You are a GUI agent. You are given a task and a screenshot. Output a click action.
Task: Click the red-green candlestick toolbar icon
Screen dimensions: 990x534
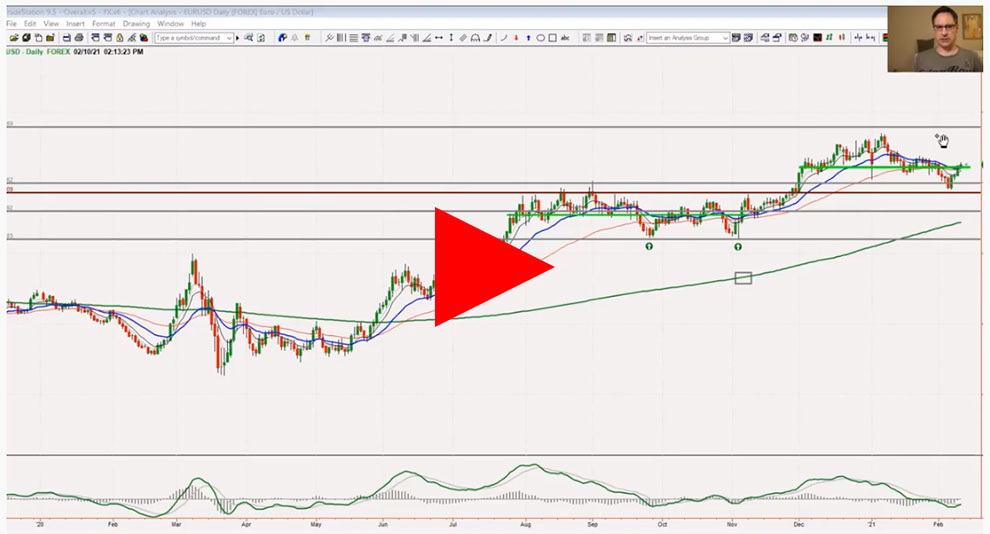click(842, 38)
